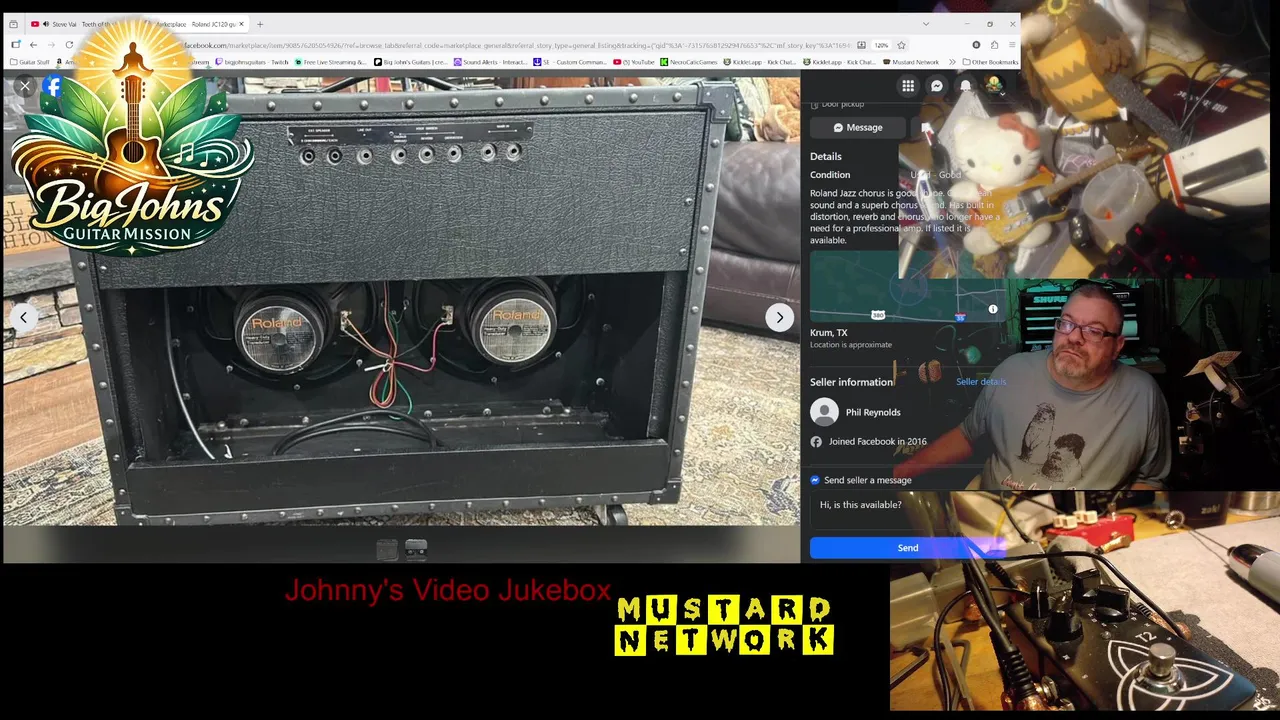Screen dimensions: 1280x720
Task: Open the NecroCalcGames bookmark
Action: pos(689,62)
